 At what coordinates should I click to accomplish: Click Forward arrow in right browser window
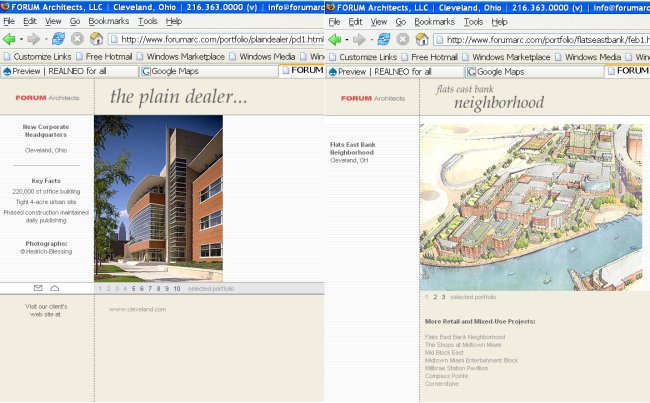(359, 40)
